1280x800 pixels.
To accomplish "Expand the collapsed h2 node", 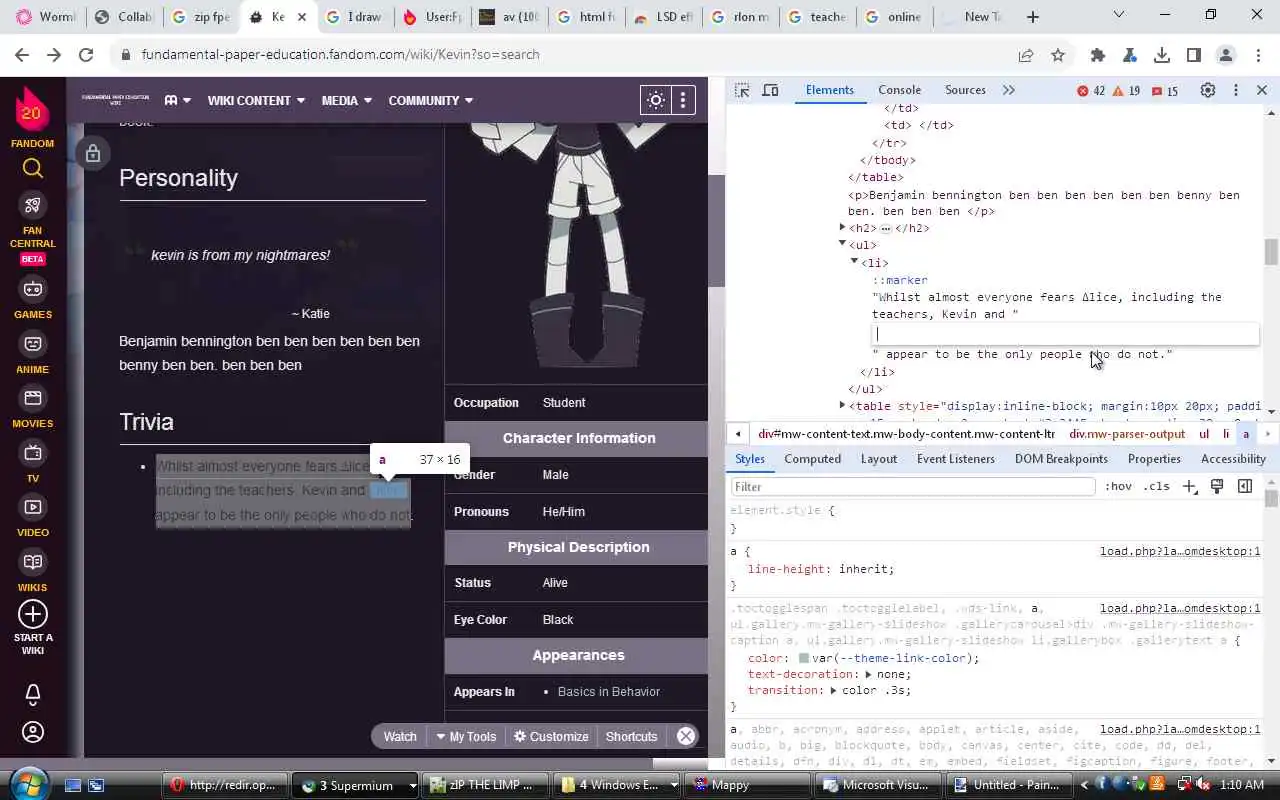I will point(842,228).
